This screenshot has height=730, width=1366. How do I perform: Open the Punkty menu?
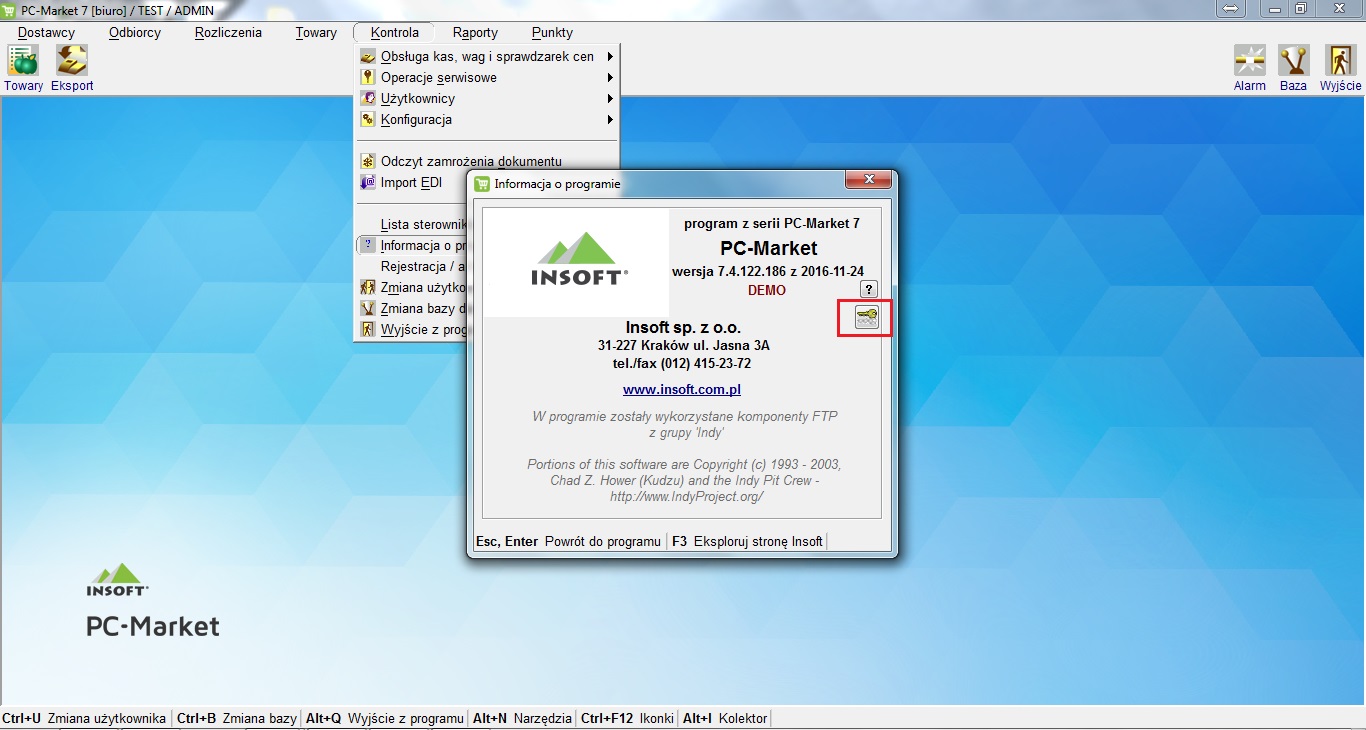pos(552,32)
